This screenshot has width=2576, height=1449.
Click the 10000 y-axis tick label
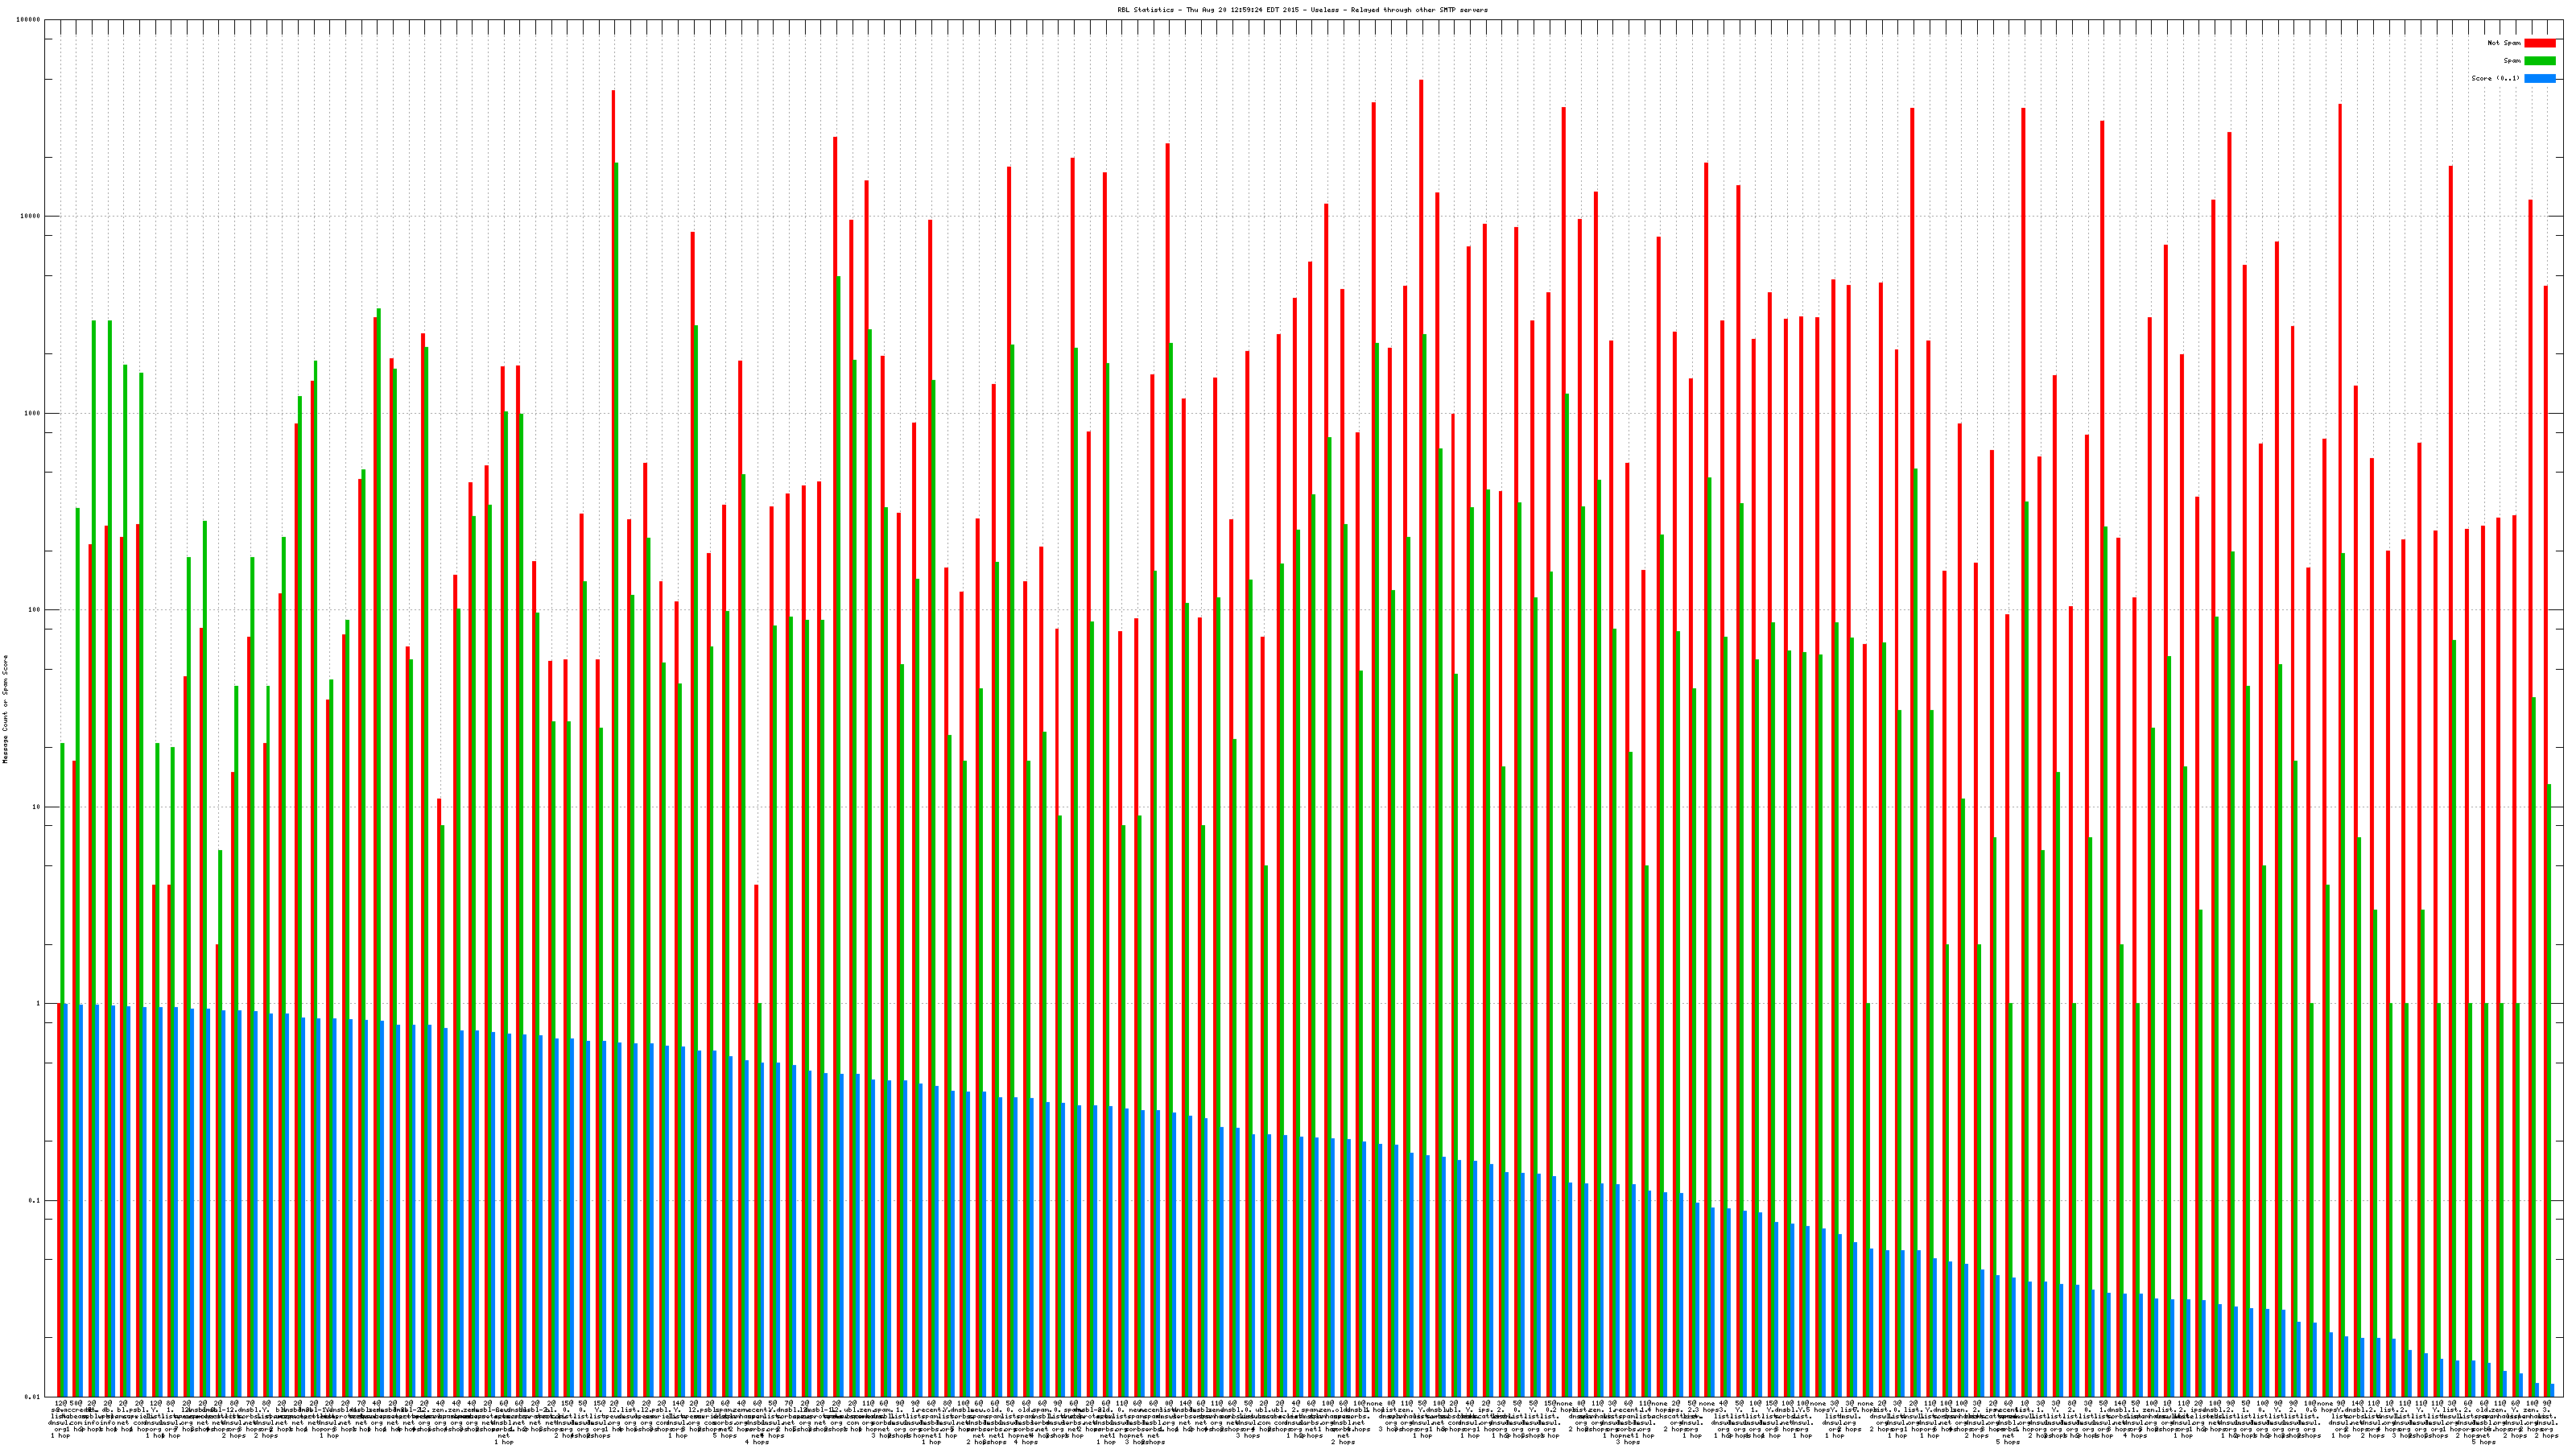point(31,217)
